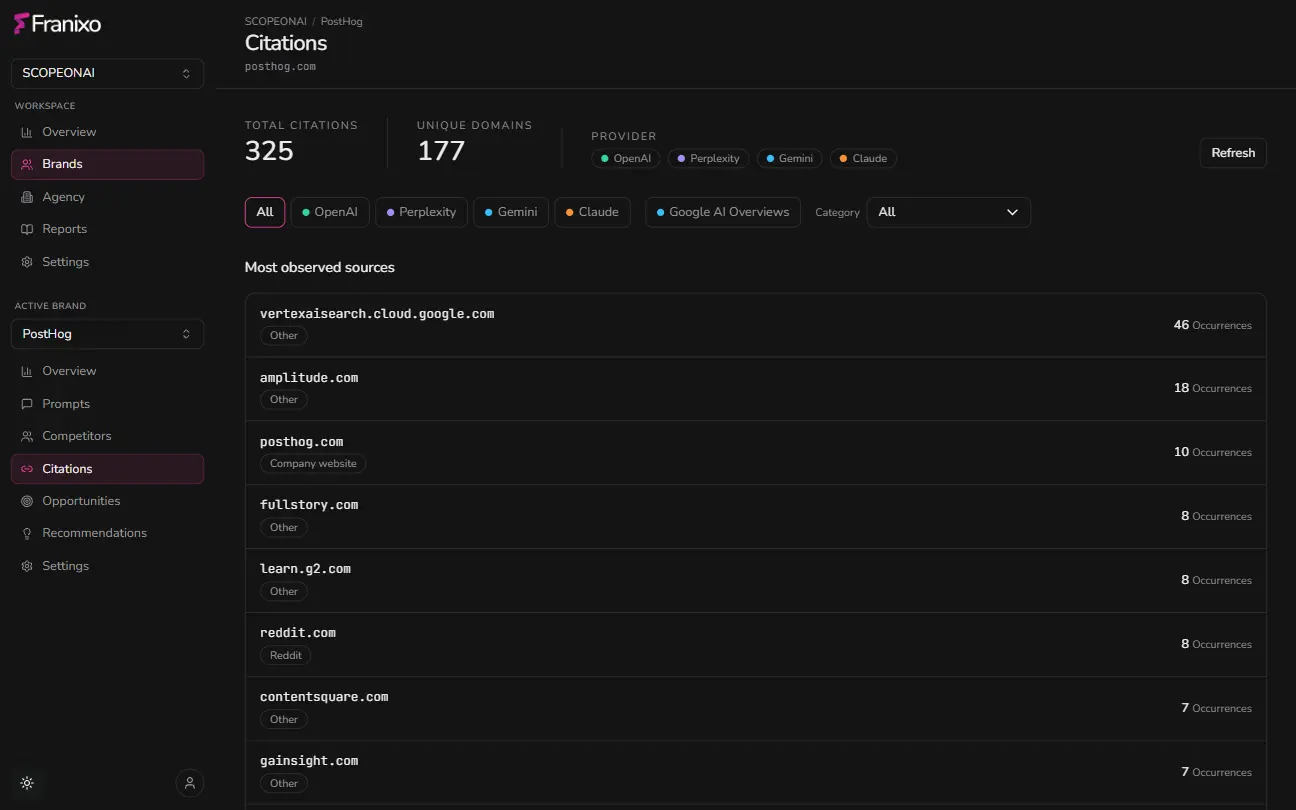Screen dimensions: 1296x810
Task: Open the fullstory.com source row
Action: pyautogui.click(x=756, y=517)
